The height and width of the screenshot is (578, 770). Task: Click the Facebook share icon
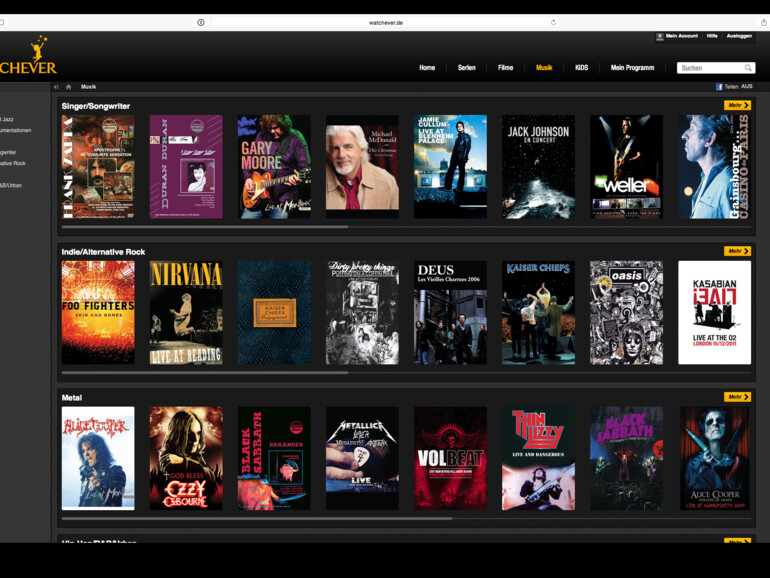pyautogui.click(x=719, y=87)
